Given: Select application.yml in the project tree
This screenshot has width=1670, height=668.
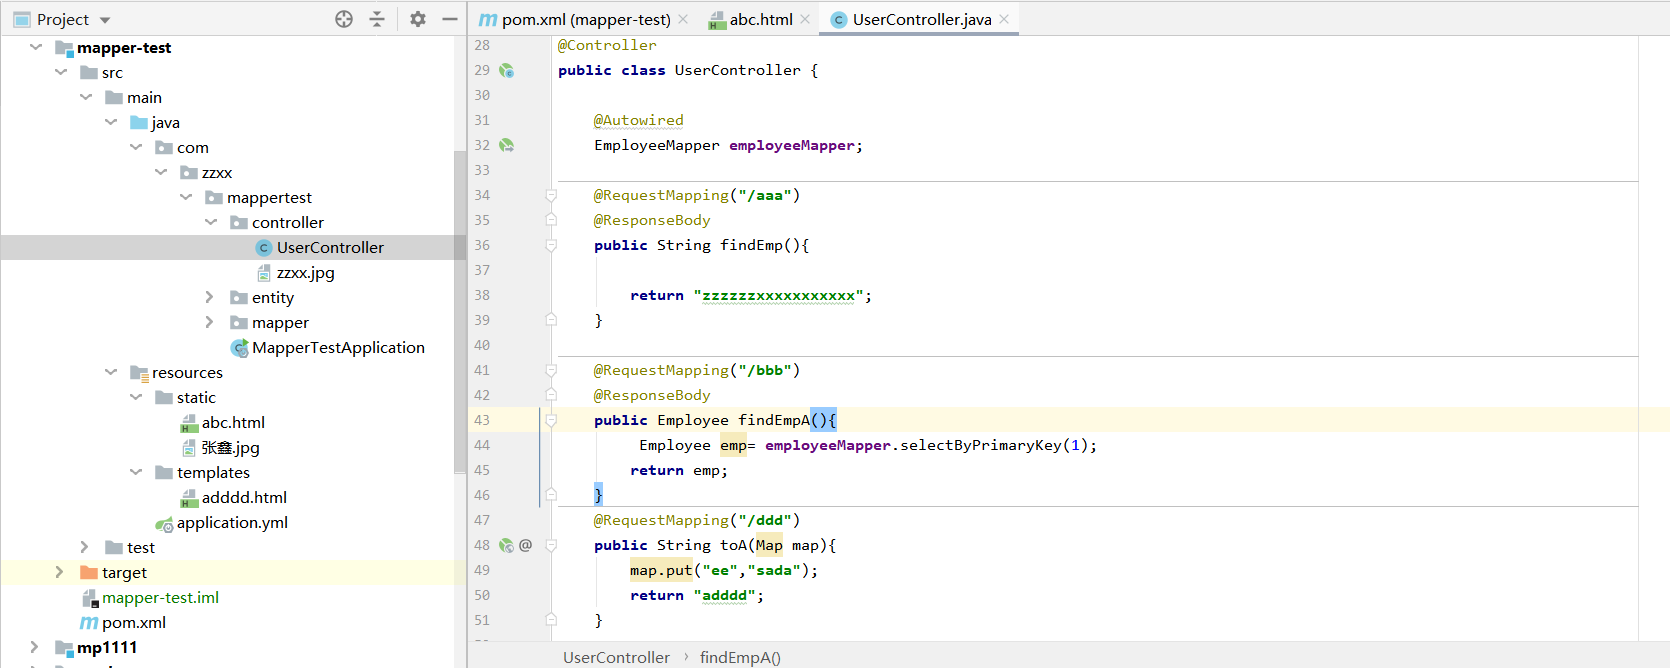Looking at the screenshot, I should 232,522.
